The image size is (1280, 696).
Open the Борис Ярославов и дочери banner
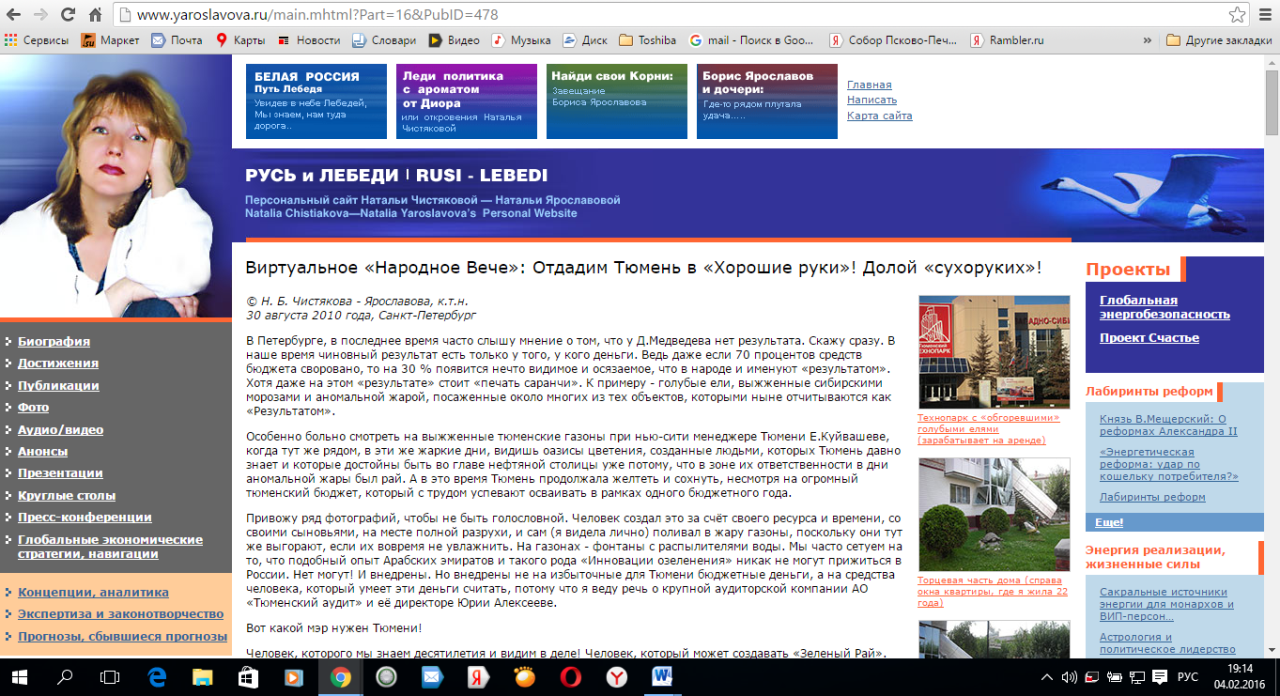pos(767,101)
